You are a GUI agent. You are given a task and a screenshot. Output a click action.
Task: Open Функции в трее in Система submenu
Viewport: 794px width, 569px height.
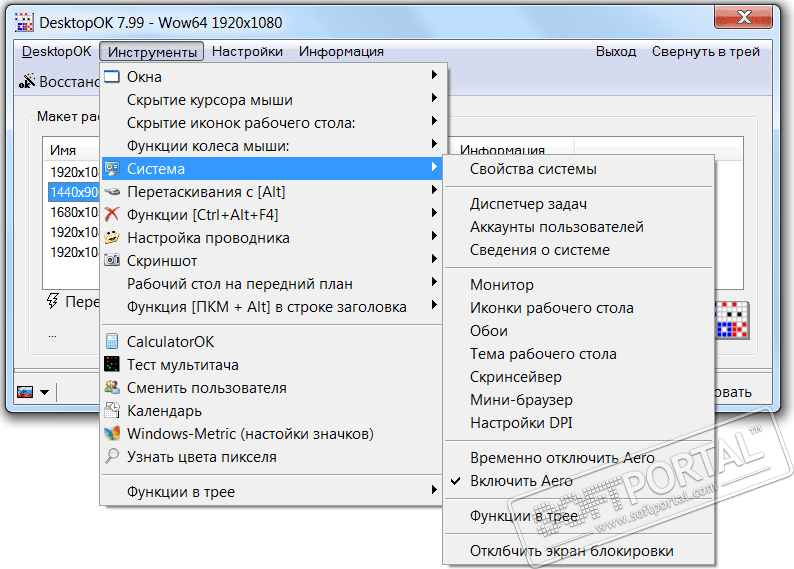click(579, 516)
